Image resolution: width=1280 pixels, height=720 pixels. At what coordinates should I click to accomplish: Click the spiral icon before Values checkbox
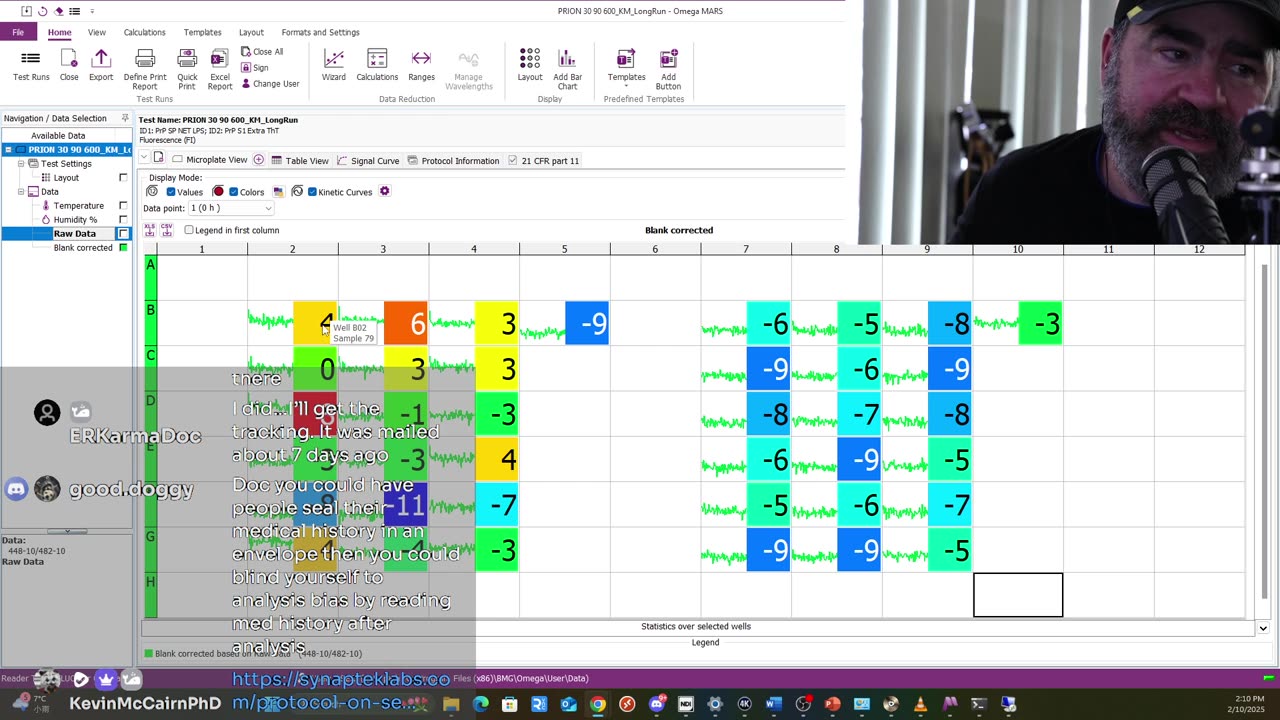152,192
